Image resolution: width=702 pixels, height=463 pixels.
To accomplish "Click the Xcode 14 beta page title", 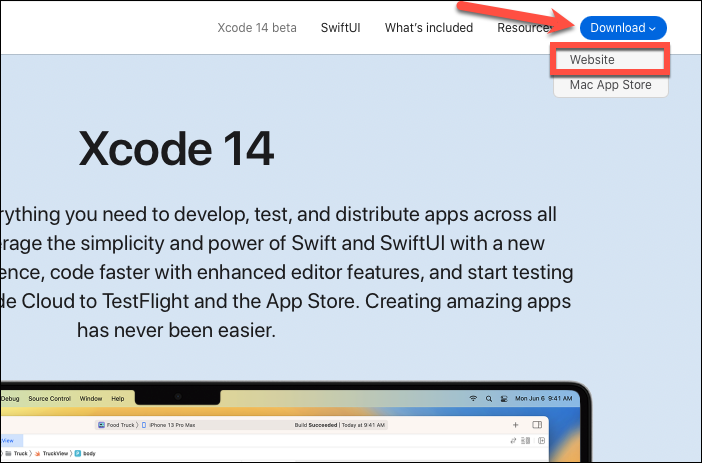I will pyautogui.click(x=257, y=28).
